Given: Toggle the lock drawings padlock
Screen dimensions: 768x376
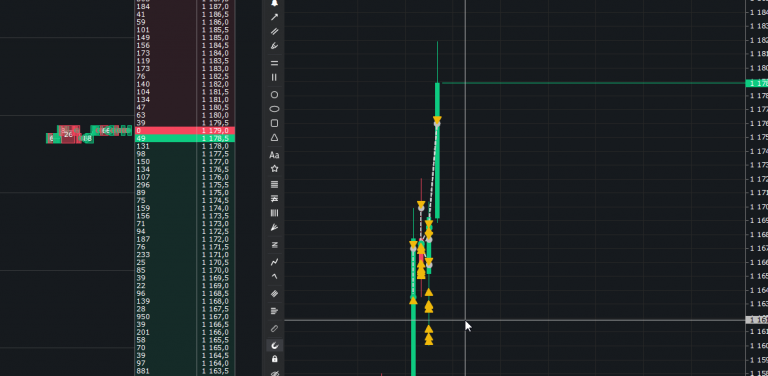Looking at the screenshot, I should (274, 359).
